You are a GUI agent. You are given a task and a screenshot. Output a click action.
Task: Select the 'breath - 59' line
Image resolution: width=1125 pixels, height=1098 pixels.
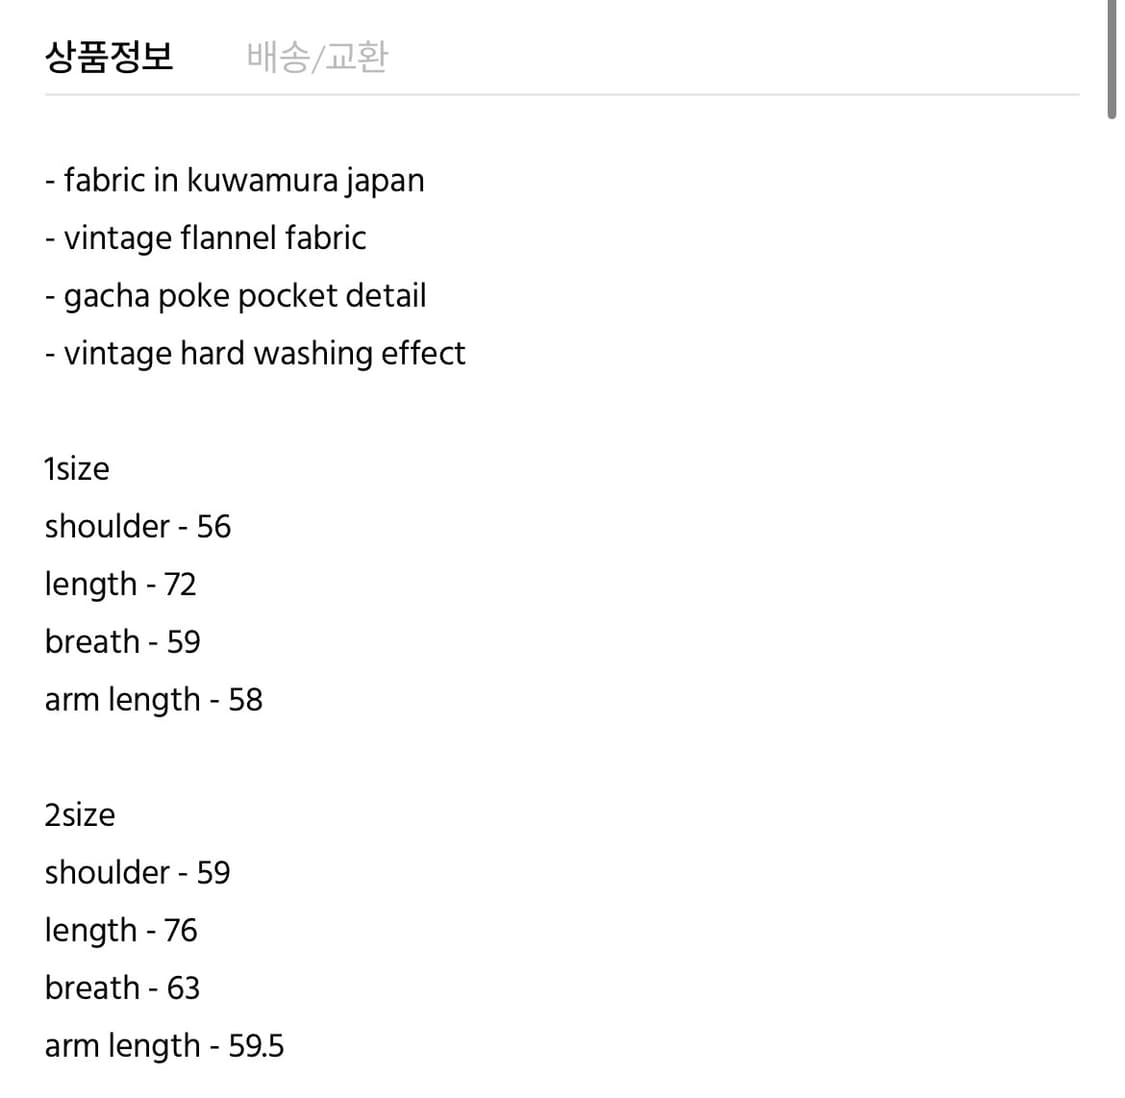pyautogui.click(x=122, y=642)
